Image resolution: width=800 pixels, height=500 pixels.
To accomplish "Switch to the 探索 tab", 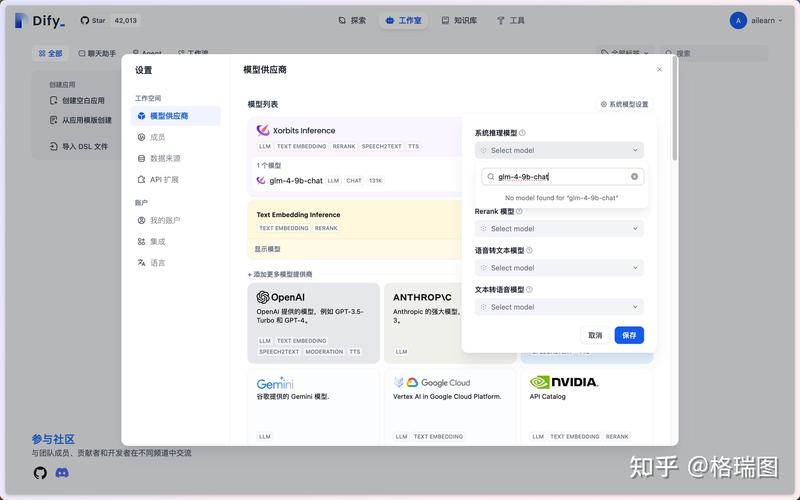I will point(352,20).
